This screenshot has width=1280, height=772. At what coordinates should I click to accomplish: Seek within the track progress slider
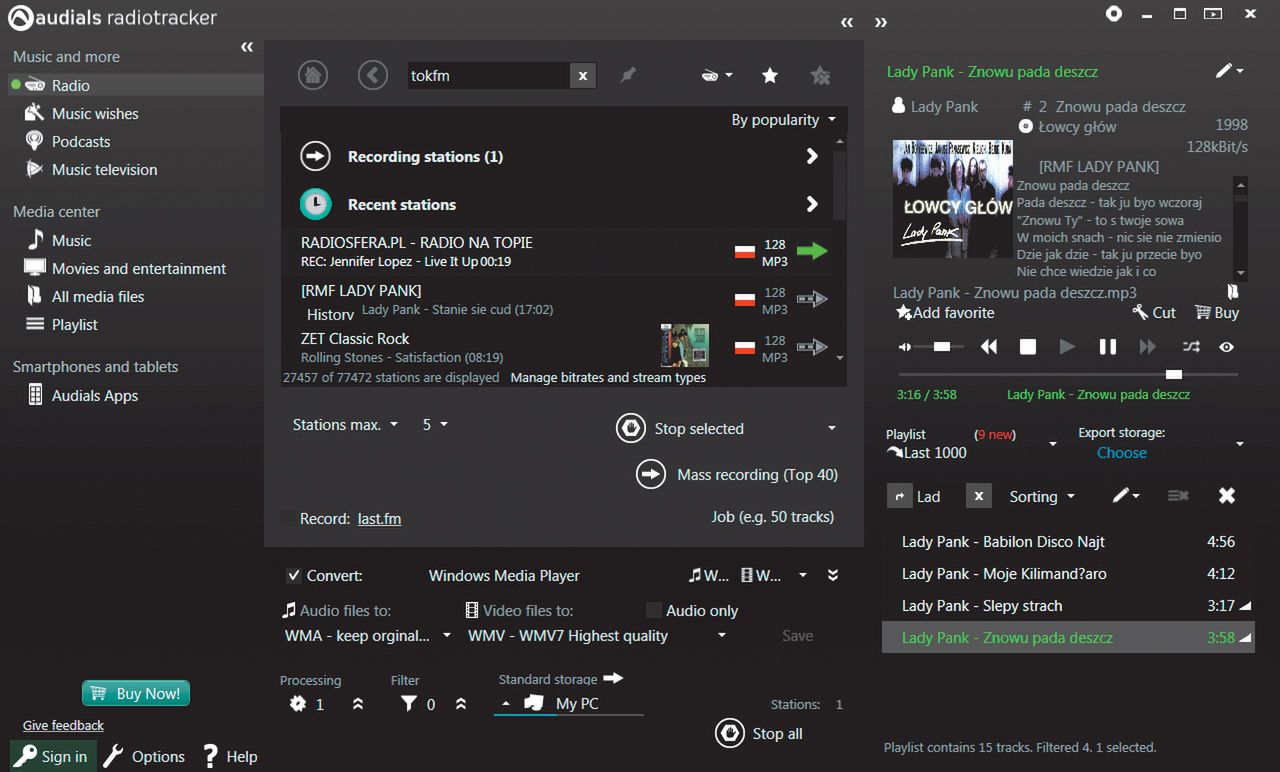click(x=1067, y=374)
